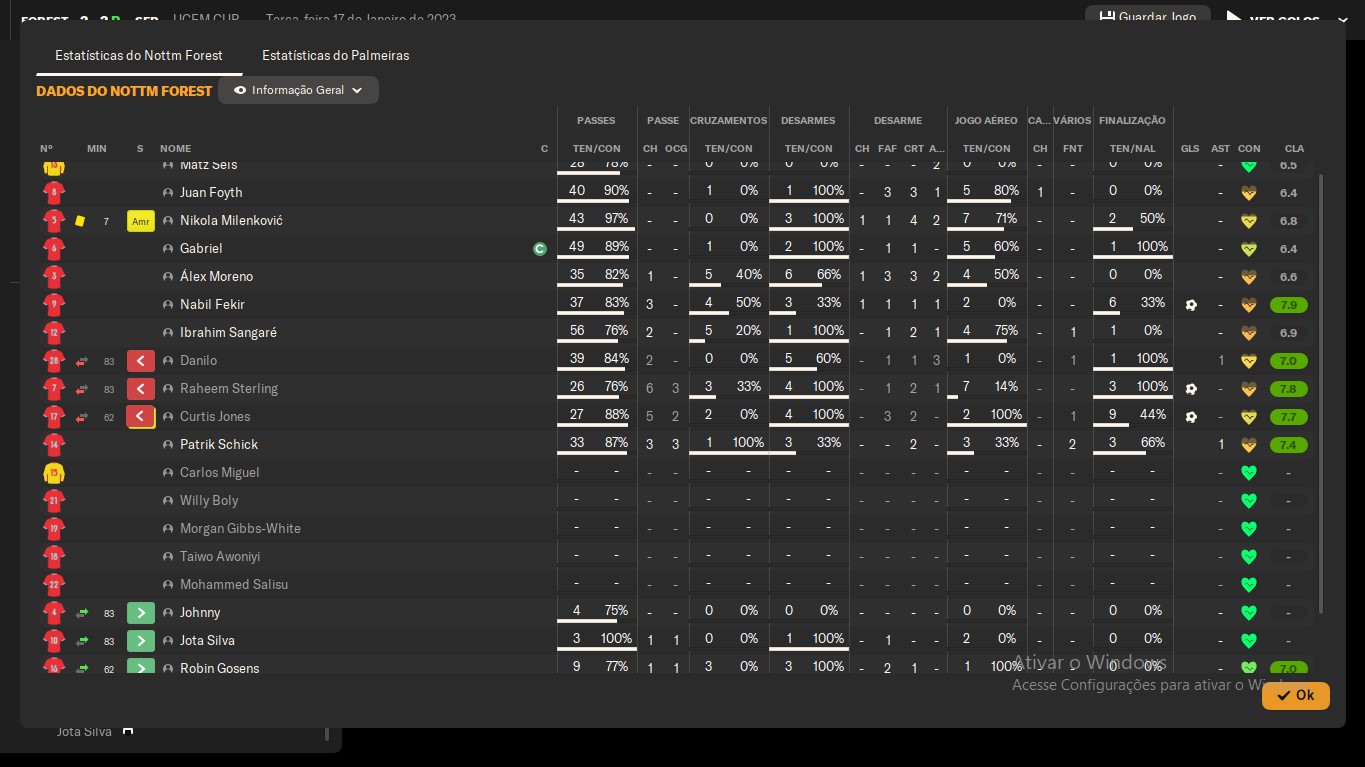Screen dimensions: 1365x767
Task: Click Ibrahim Sangaré's 56 passes 76% cell
Action: coord(597,333)
